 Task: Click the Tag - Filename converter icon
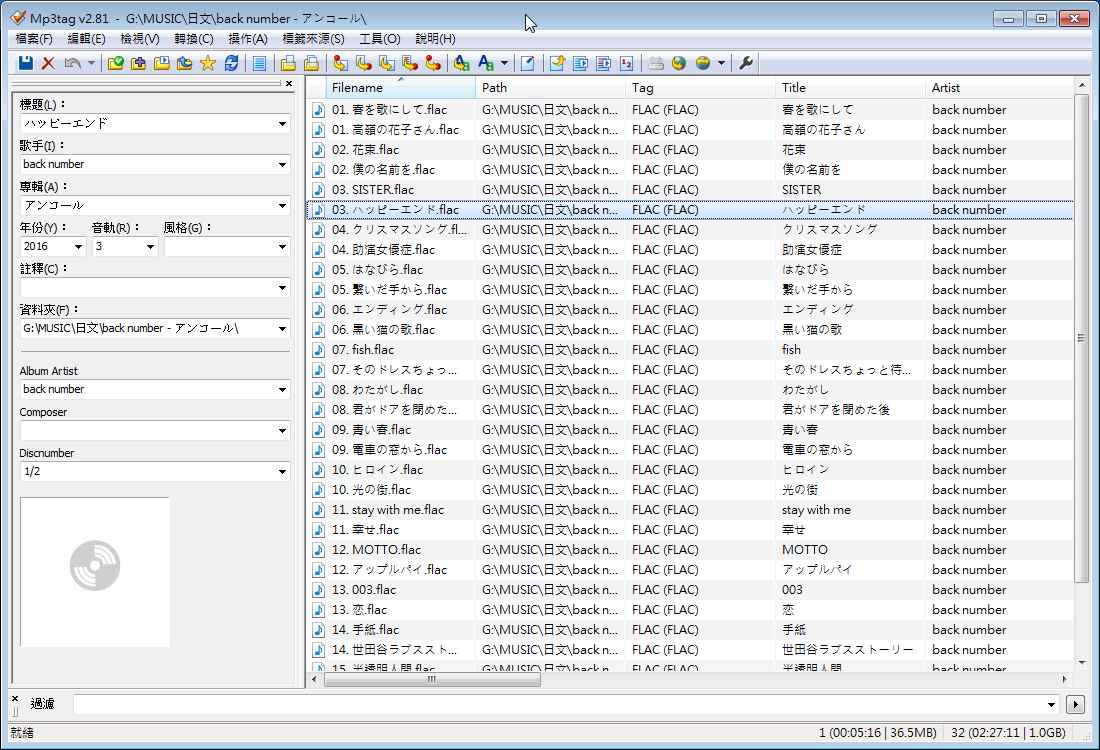341,63
